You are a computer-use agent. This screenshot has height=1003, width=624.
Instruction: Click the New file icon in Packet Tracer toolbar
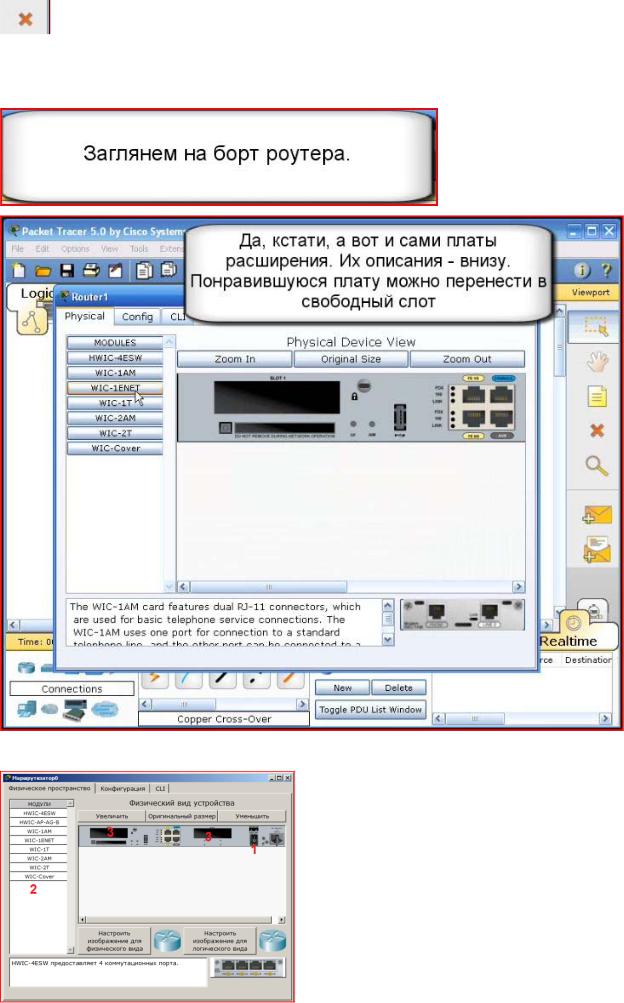pos(19,271)
